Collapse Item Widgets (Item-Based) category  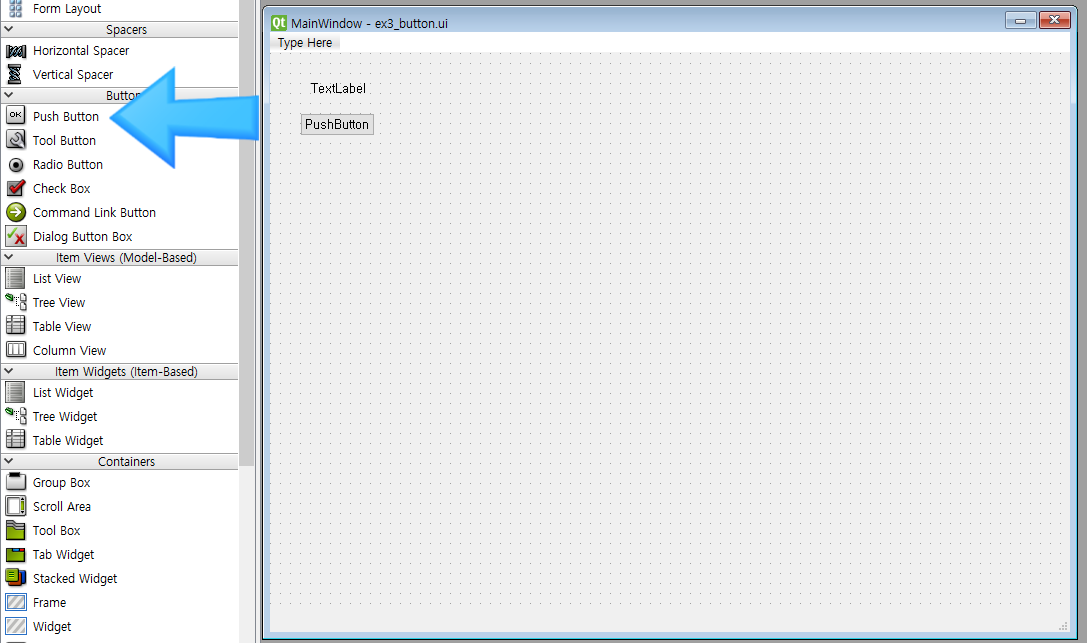9,371
